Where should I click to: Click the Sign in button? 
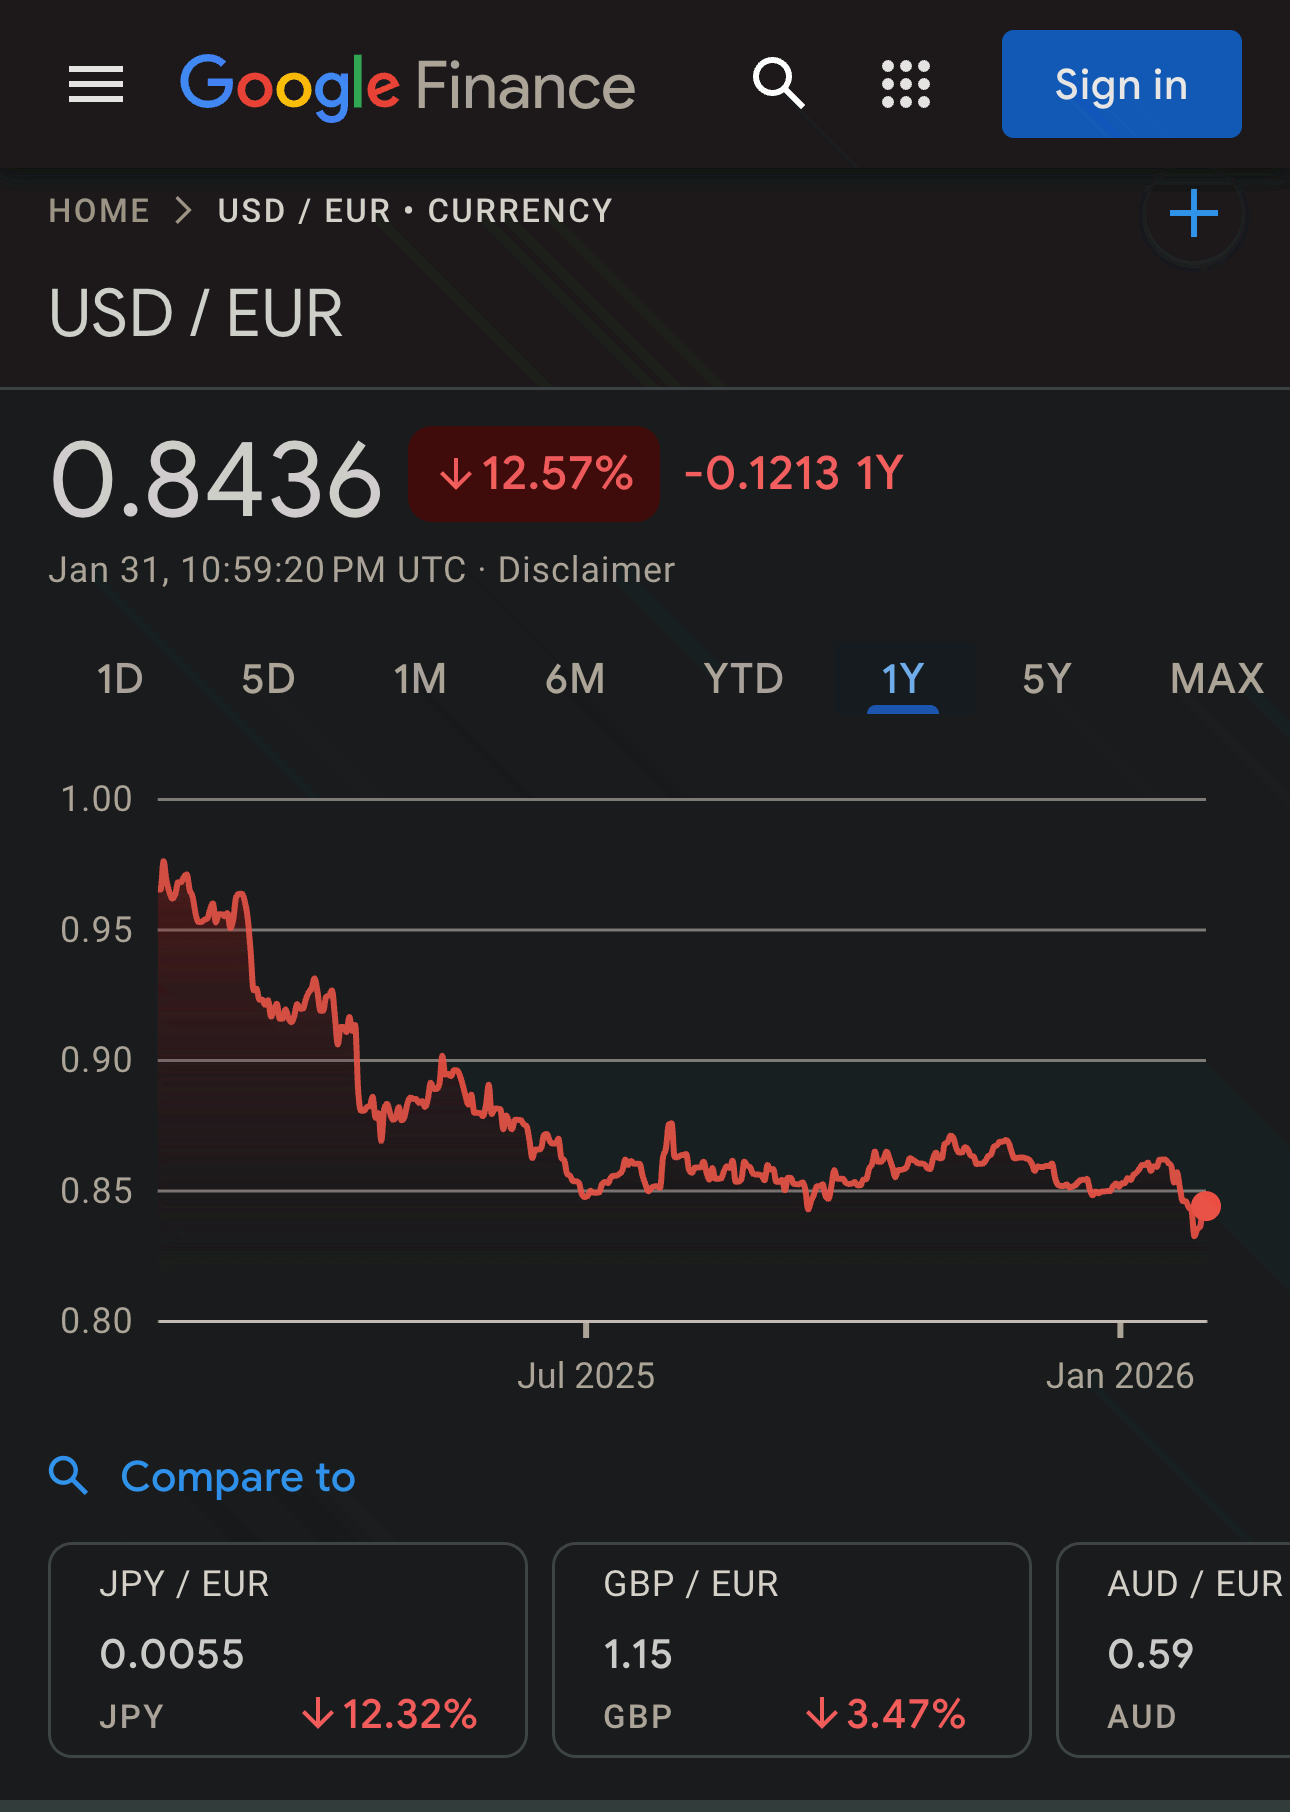(x=1121, y=84)
